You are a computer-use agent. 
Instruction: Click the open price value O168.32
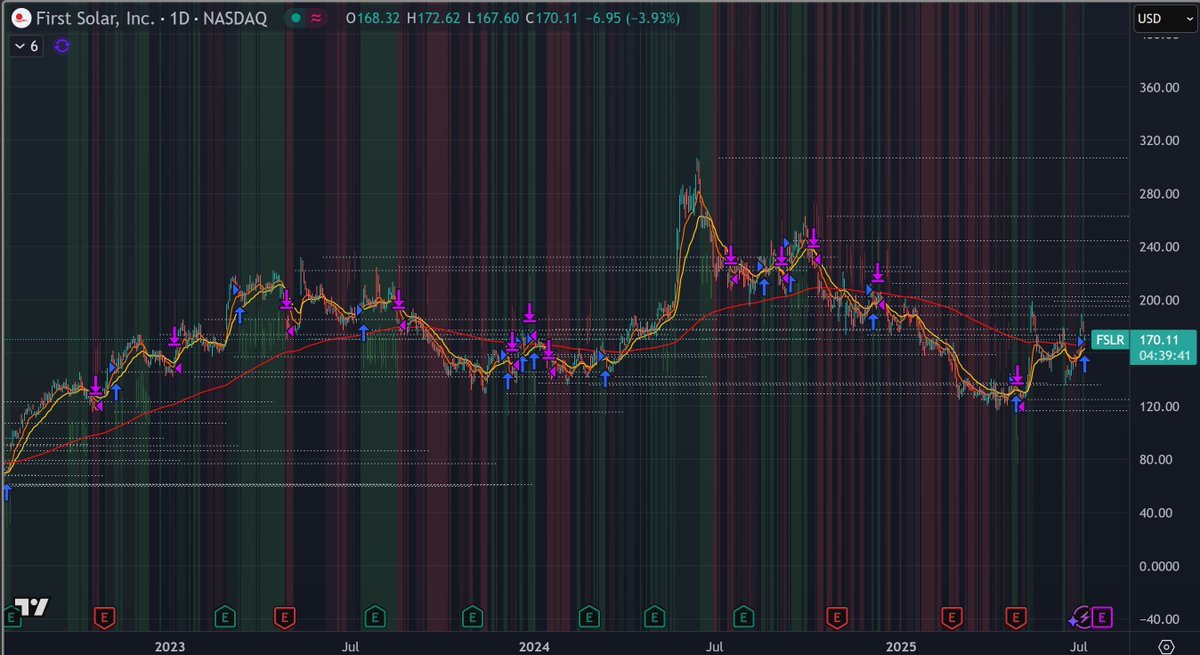coord(372,18)
